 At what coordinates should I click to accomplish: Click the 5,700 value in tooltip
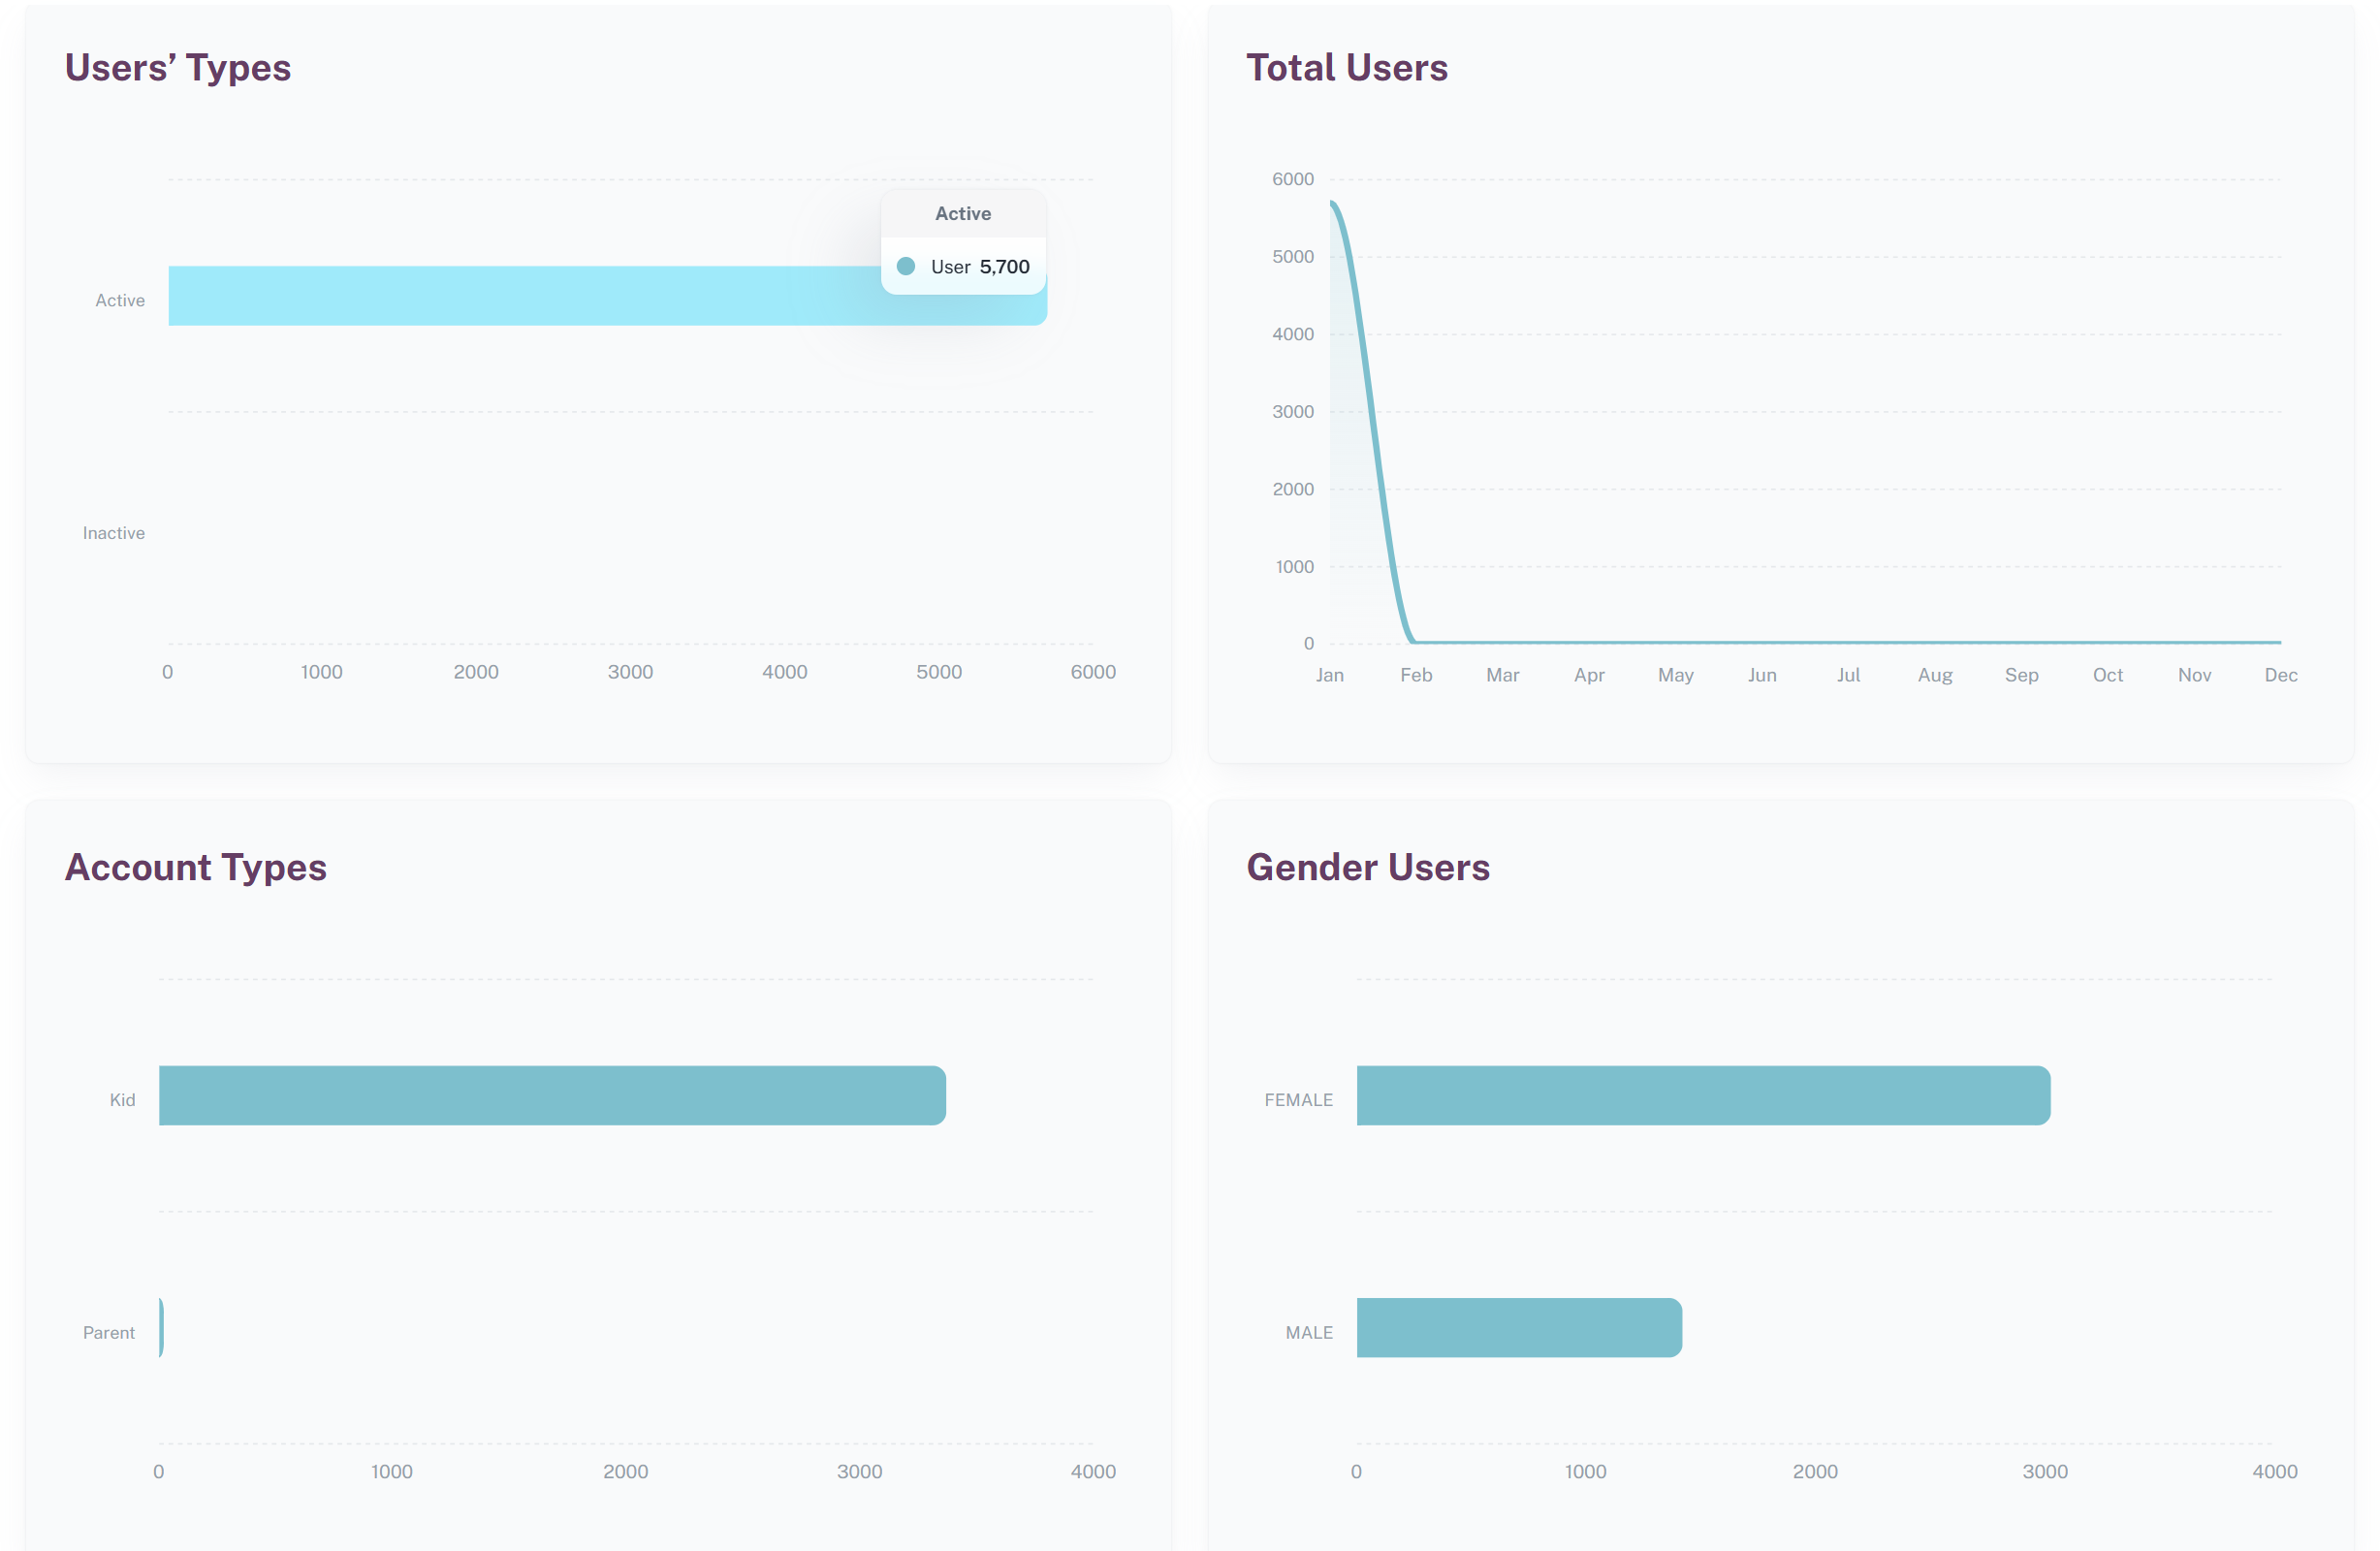tap(1004, 267)
